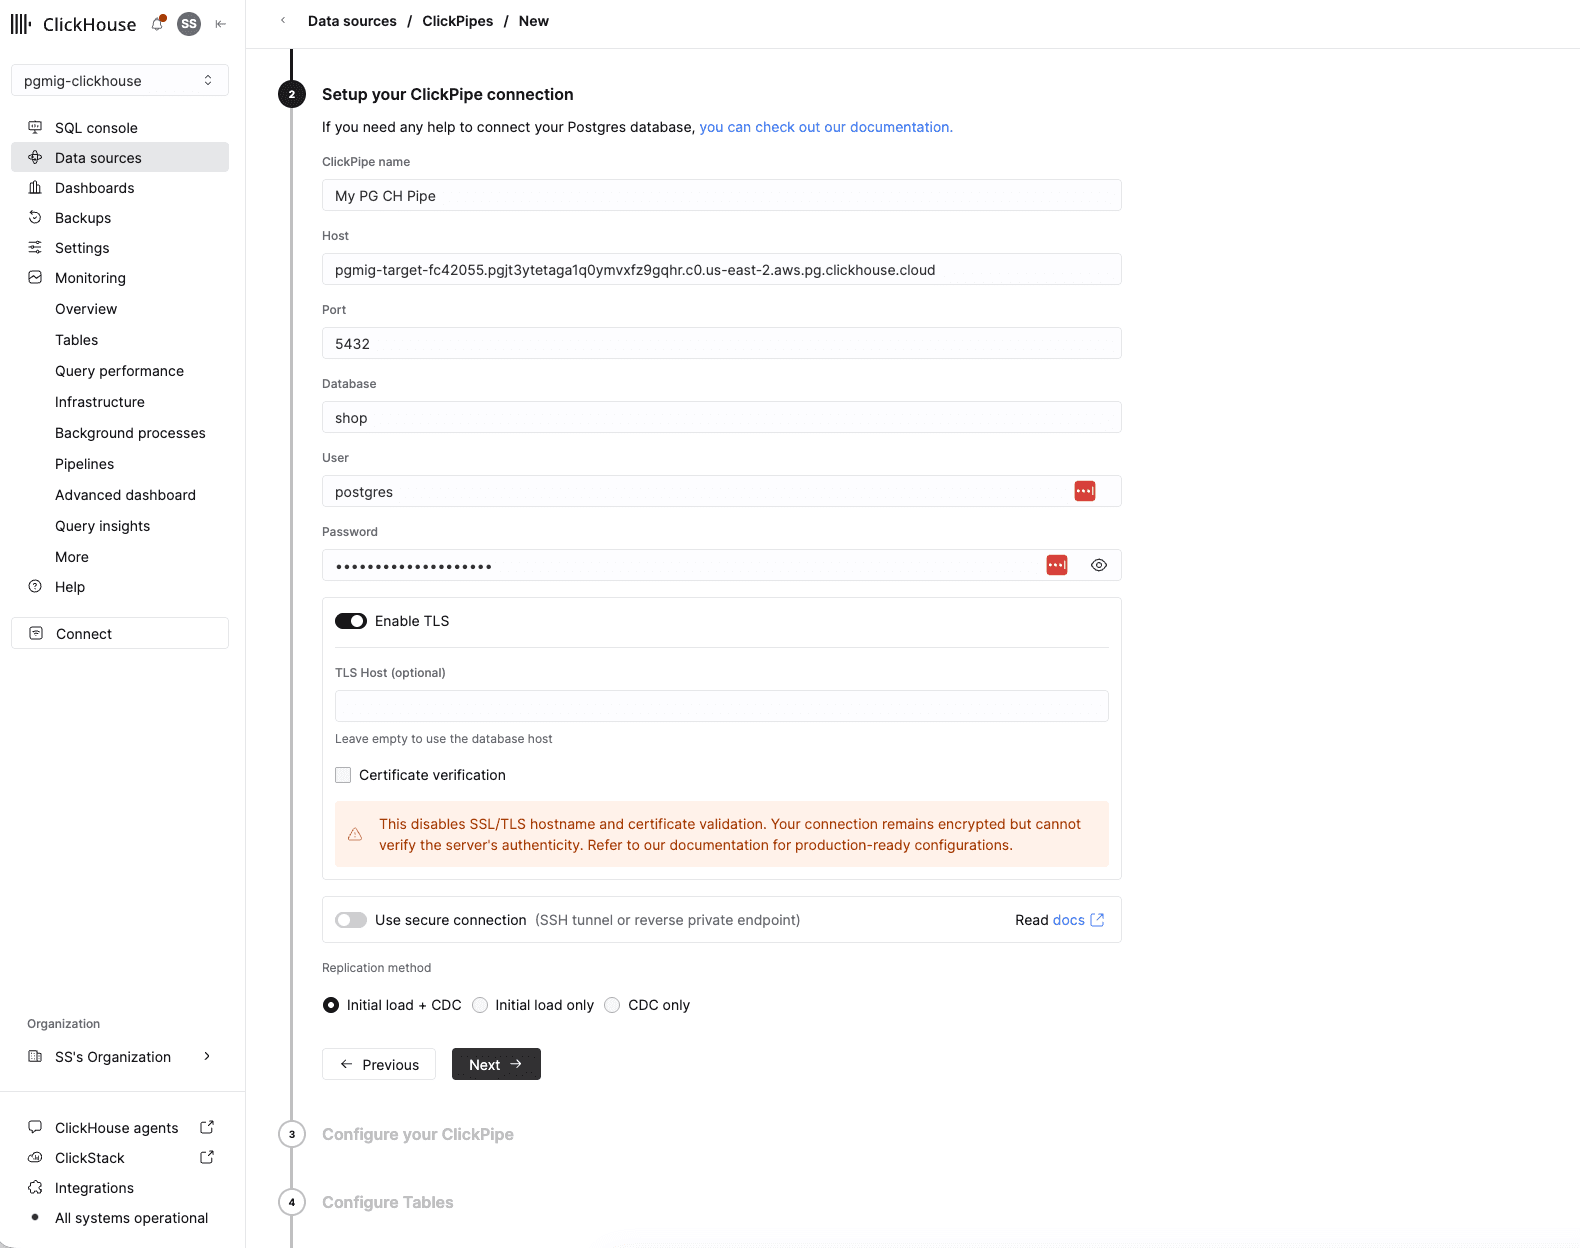Image resolution: width=1580 pixels, height=1248 pixels.
Task: Open Monitoring Tables
Action: click(x=76, y=340)
